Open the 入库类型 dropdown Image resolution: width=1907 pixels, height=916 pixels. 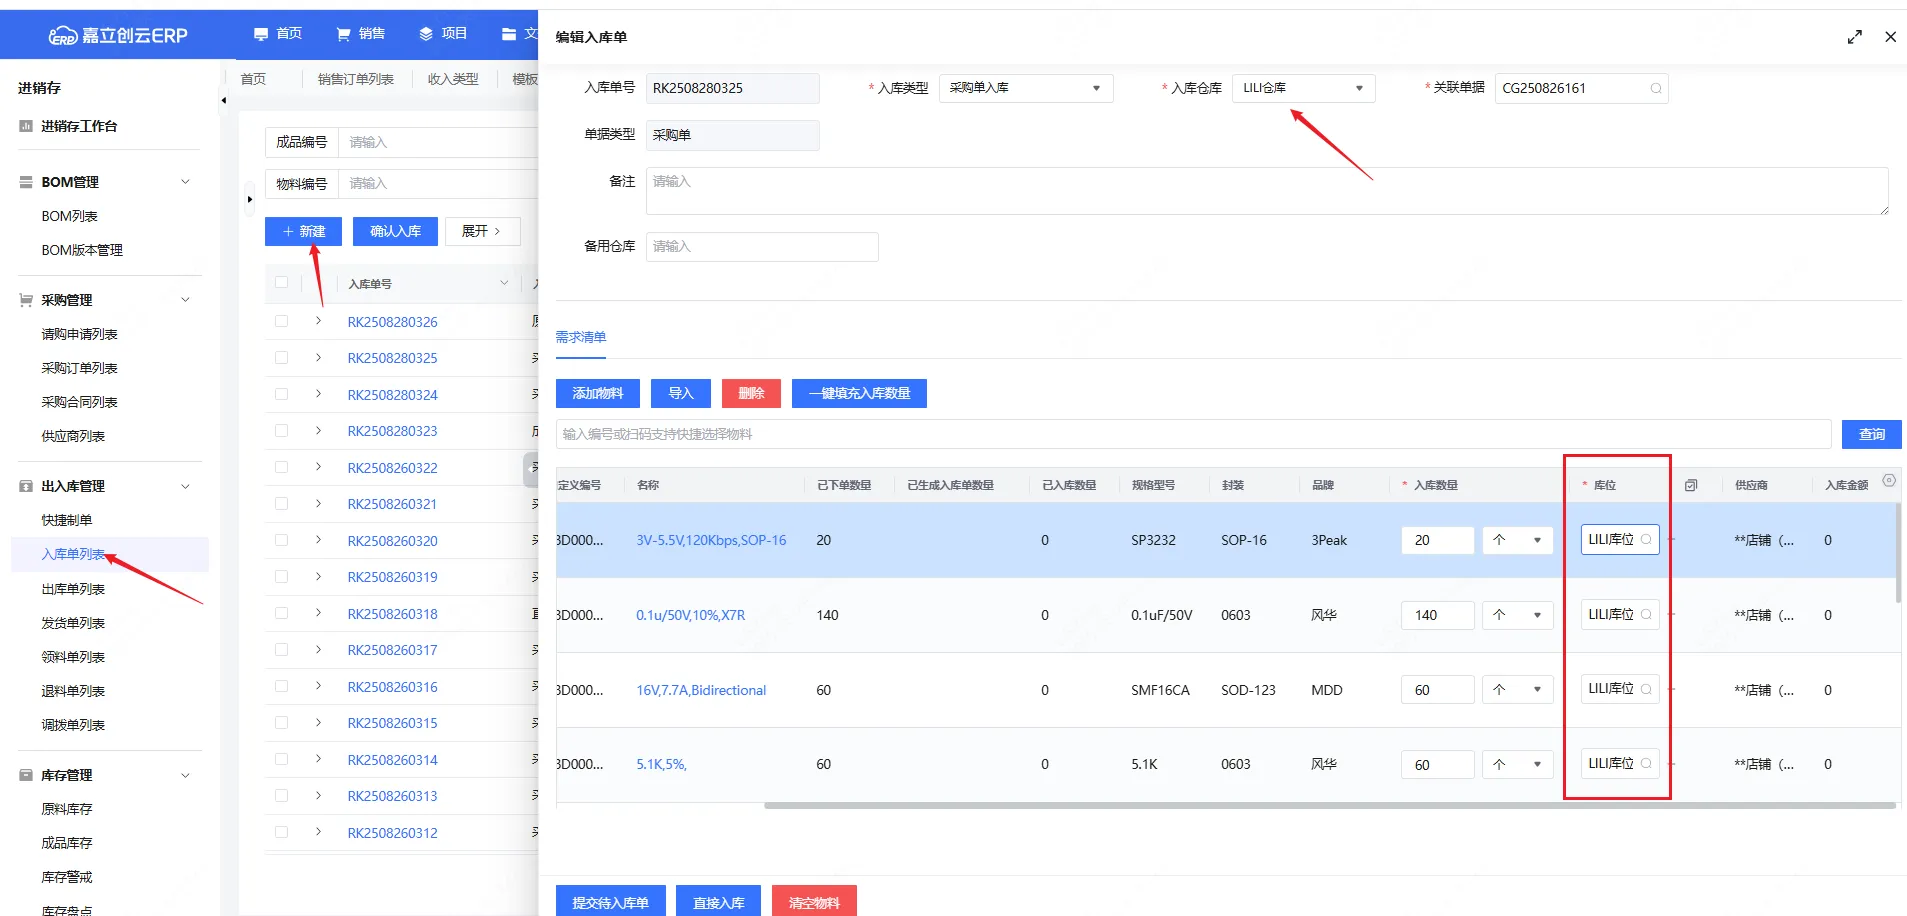point(1025,88)
